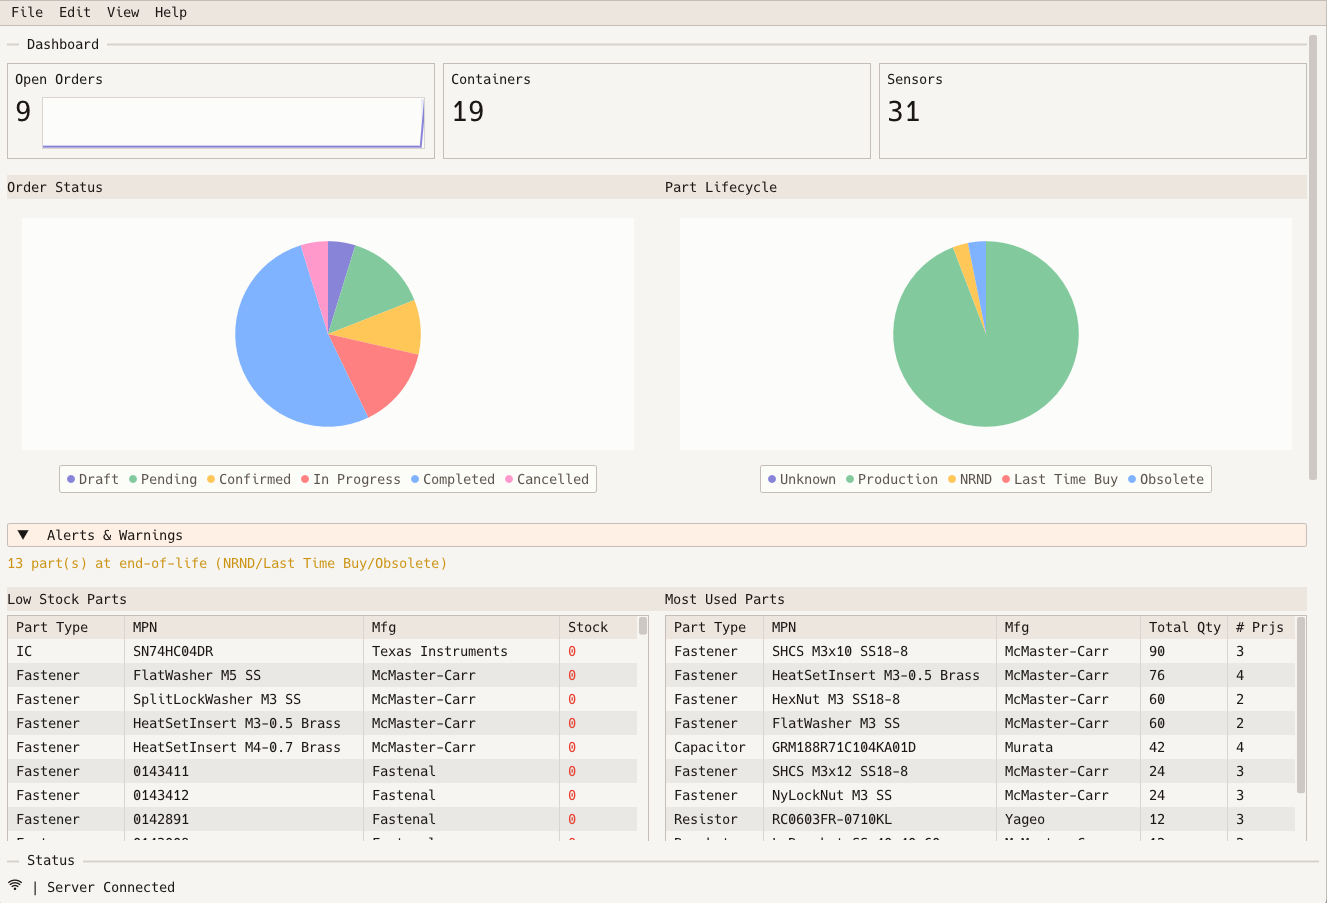Toggle the Obsolete legend entry

click(x=1166, y=479)
